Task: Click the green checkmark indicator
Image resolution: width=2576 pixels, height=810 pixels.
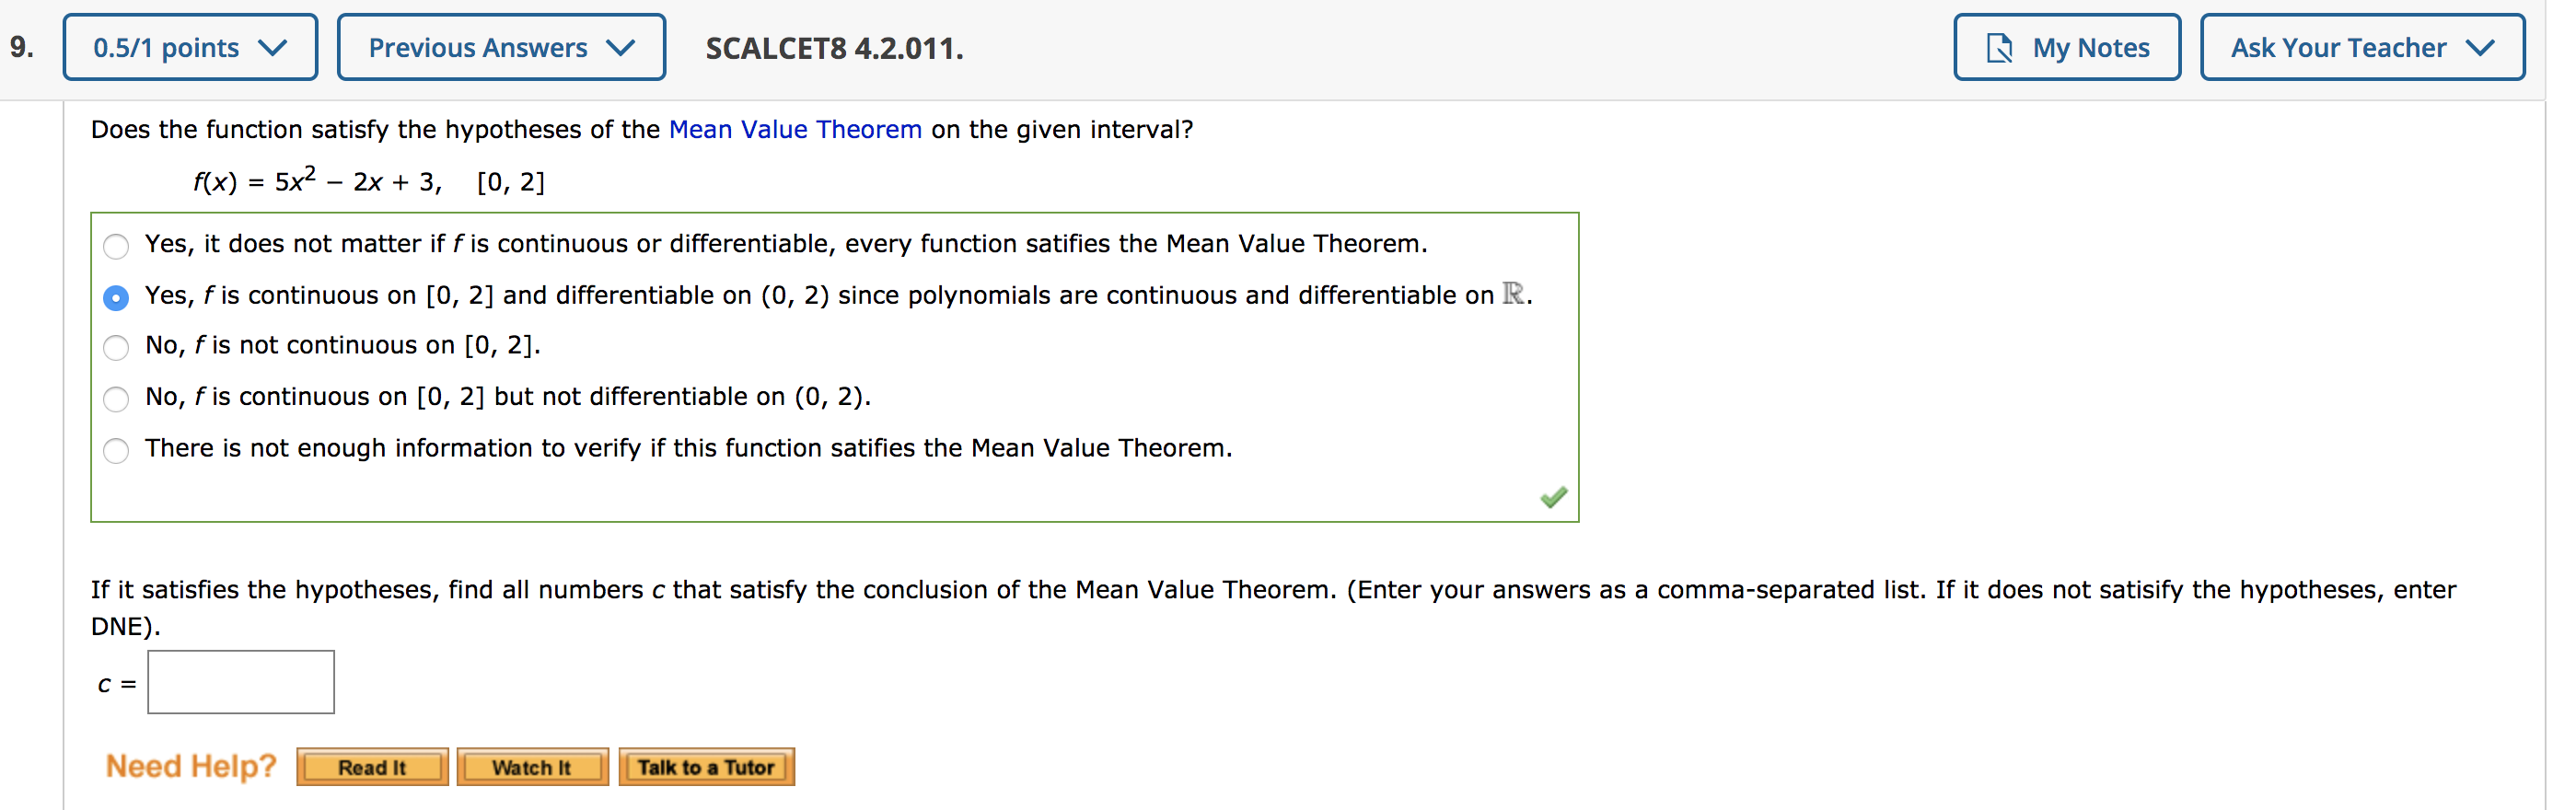Action: coord(1553,496)
